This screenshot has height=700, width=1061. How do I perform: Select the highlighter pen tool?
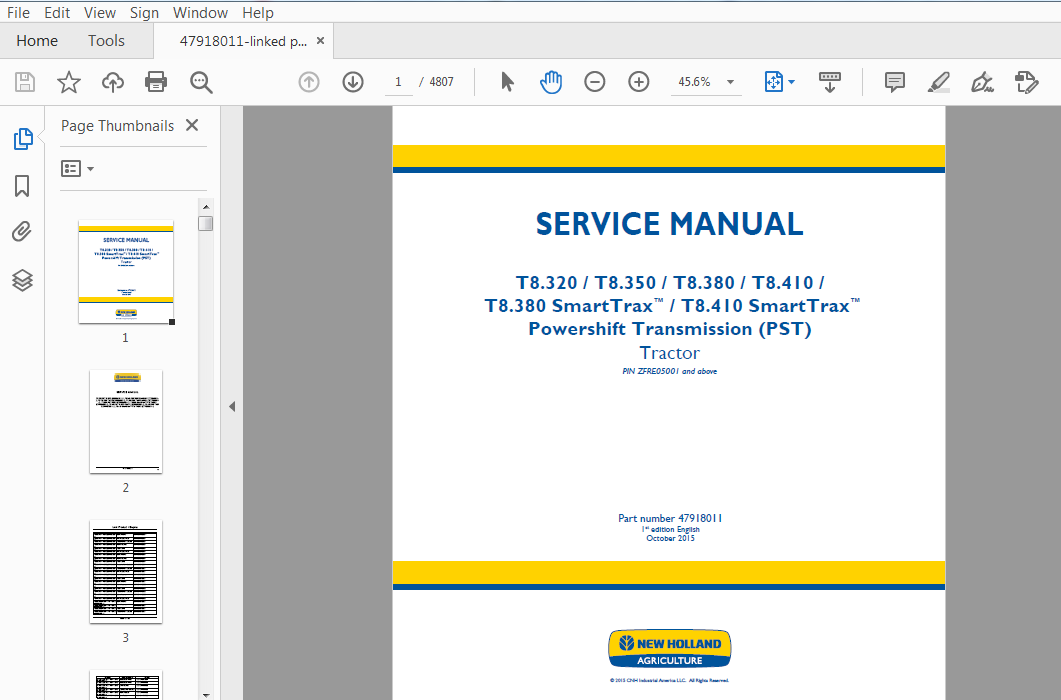tap(939, 82)
